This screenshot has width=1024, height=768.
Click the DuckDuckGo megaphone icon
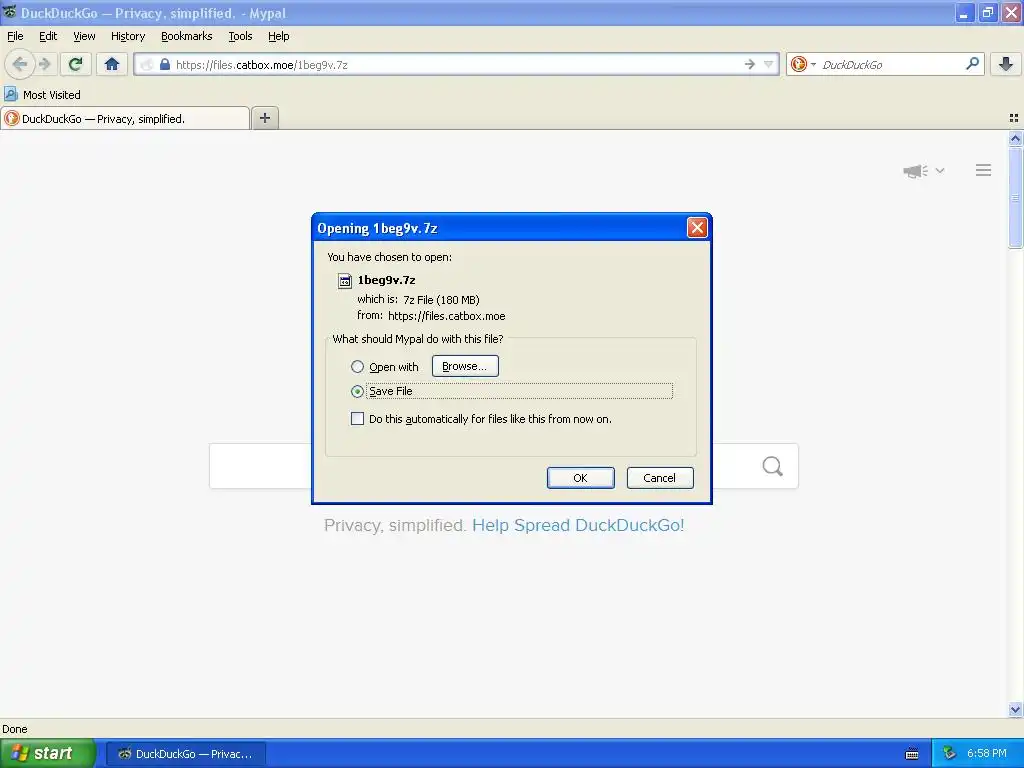(916, 171)
